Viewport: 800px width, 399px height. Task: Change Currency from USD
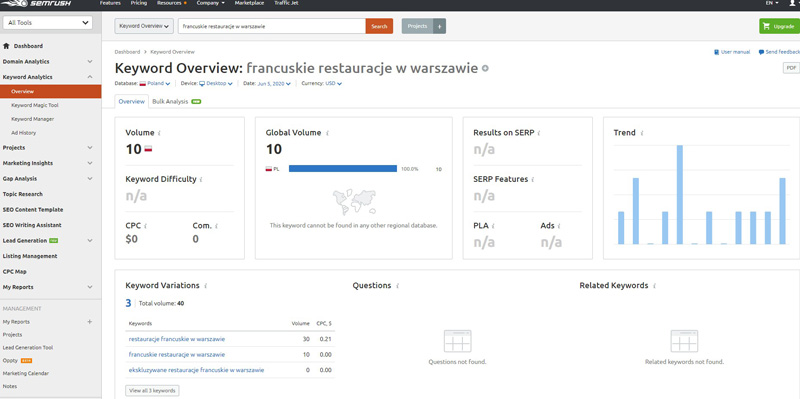pos(334,84)
